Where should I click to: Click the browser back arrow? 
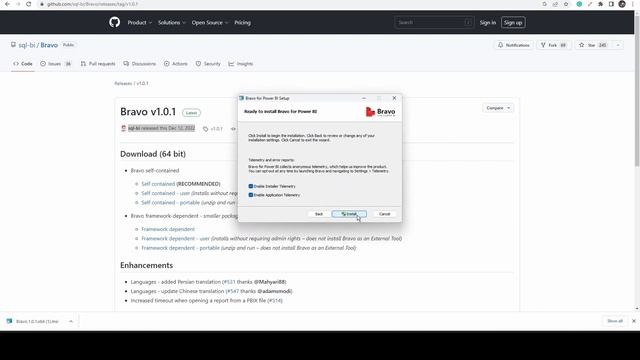[7, 4]
